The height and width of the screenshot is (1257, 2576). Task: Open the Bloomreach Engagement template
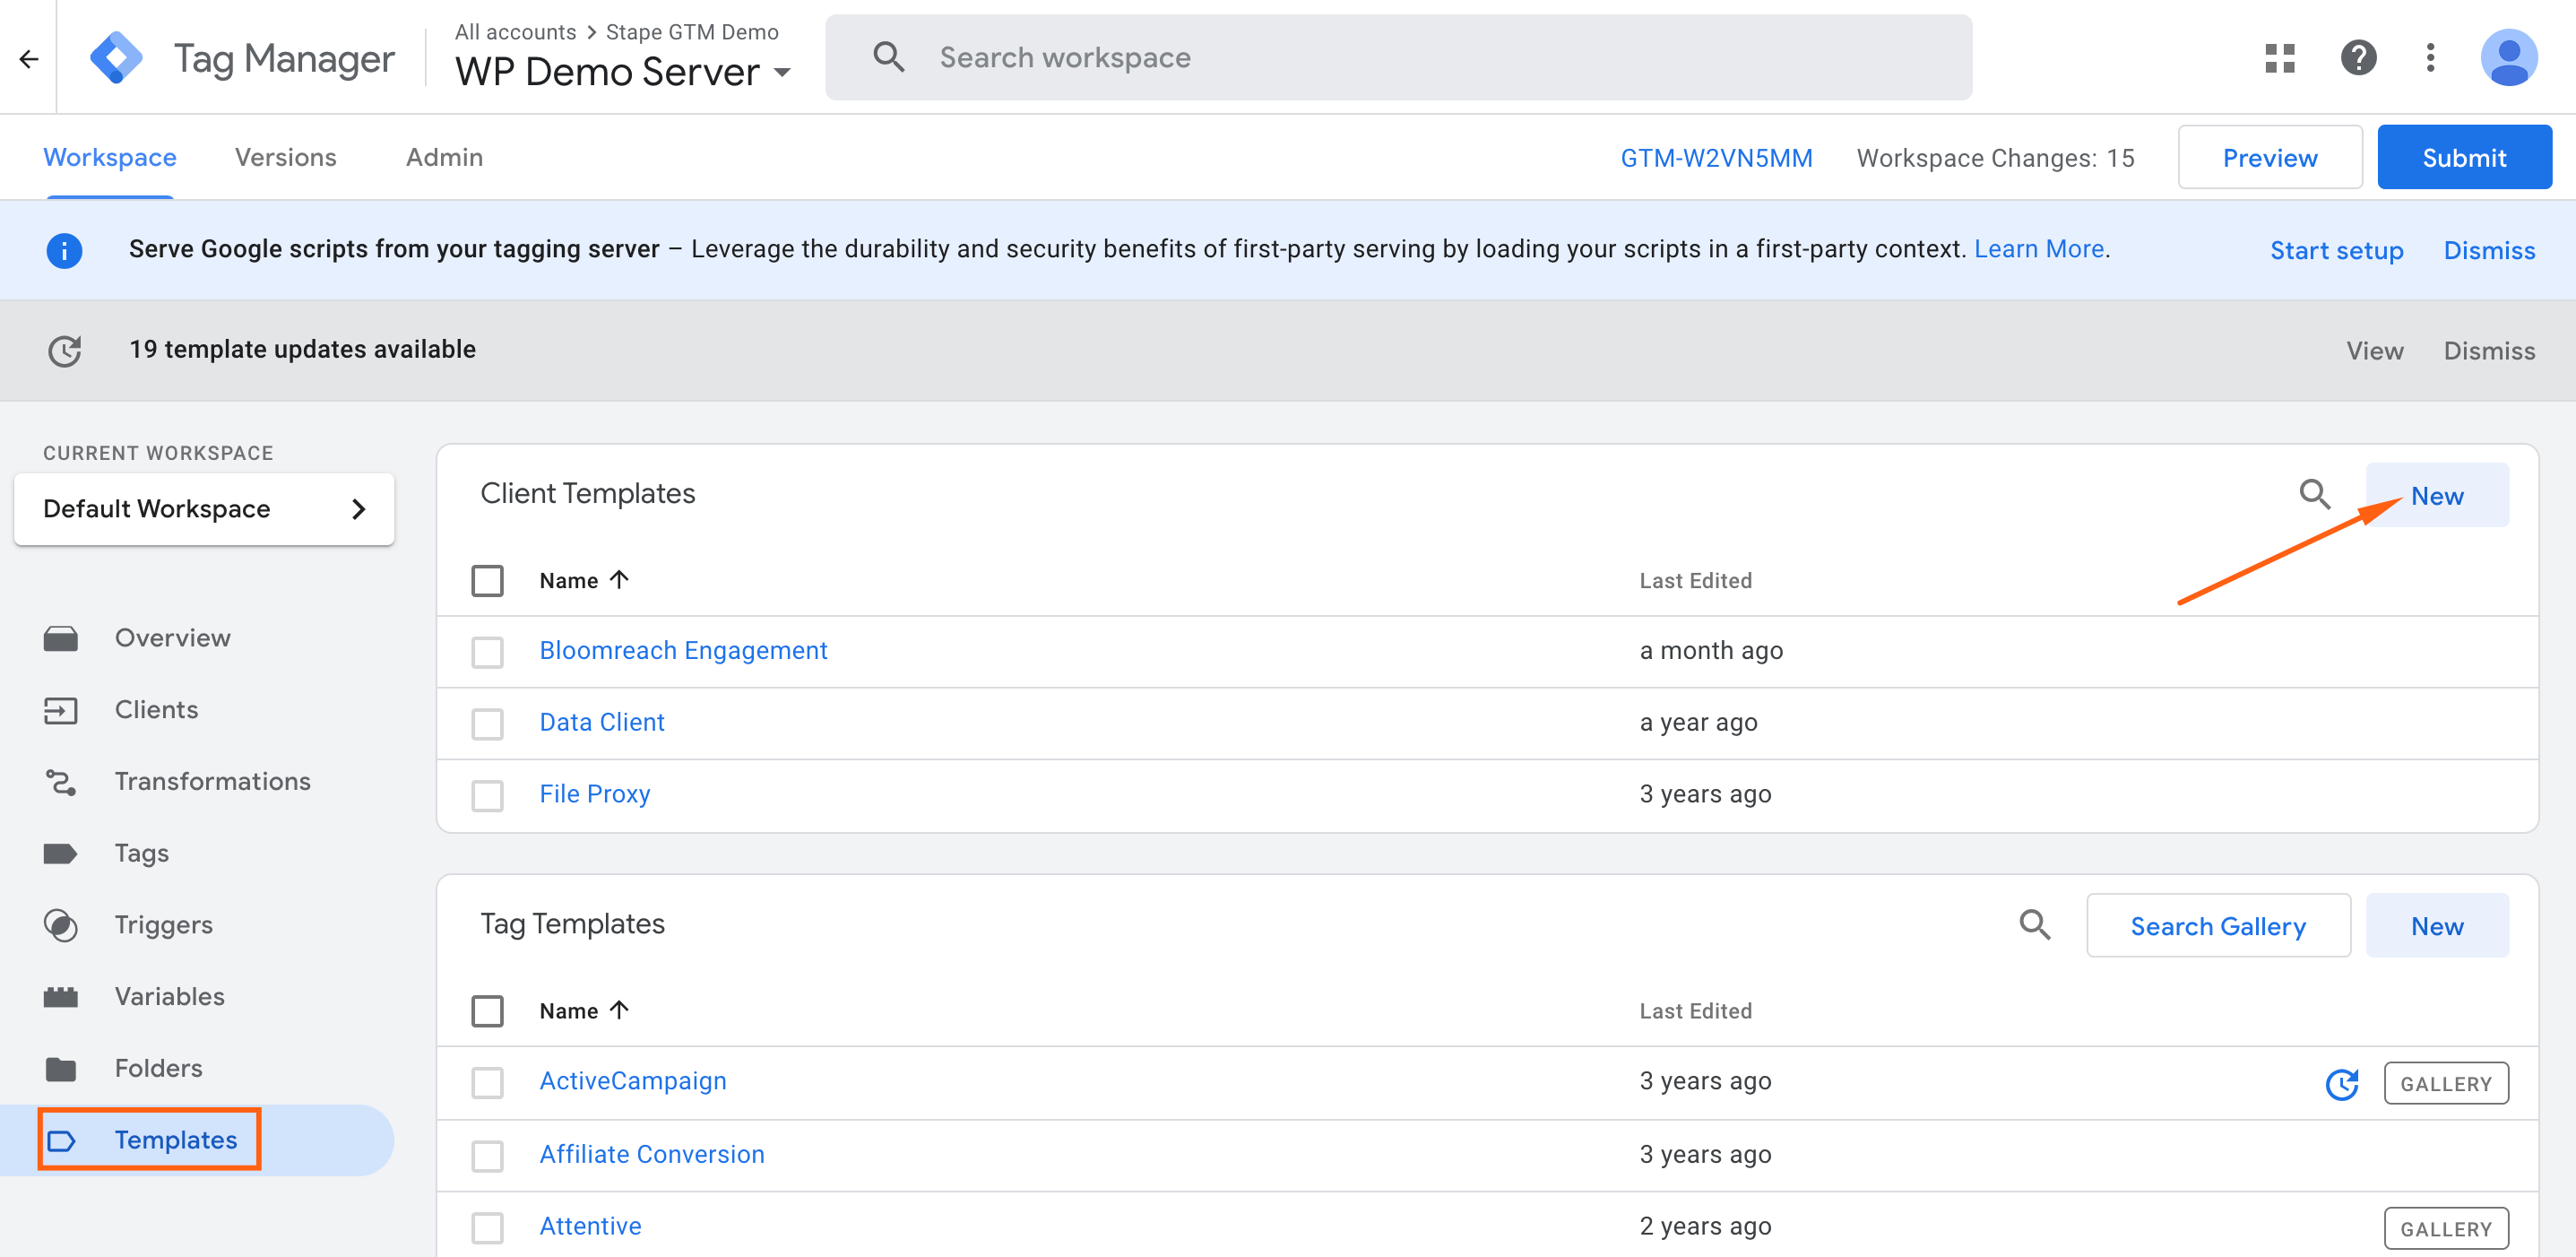(x=683, y=651)
